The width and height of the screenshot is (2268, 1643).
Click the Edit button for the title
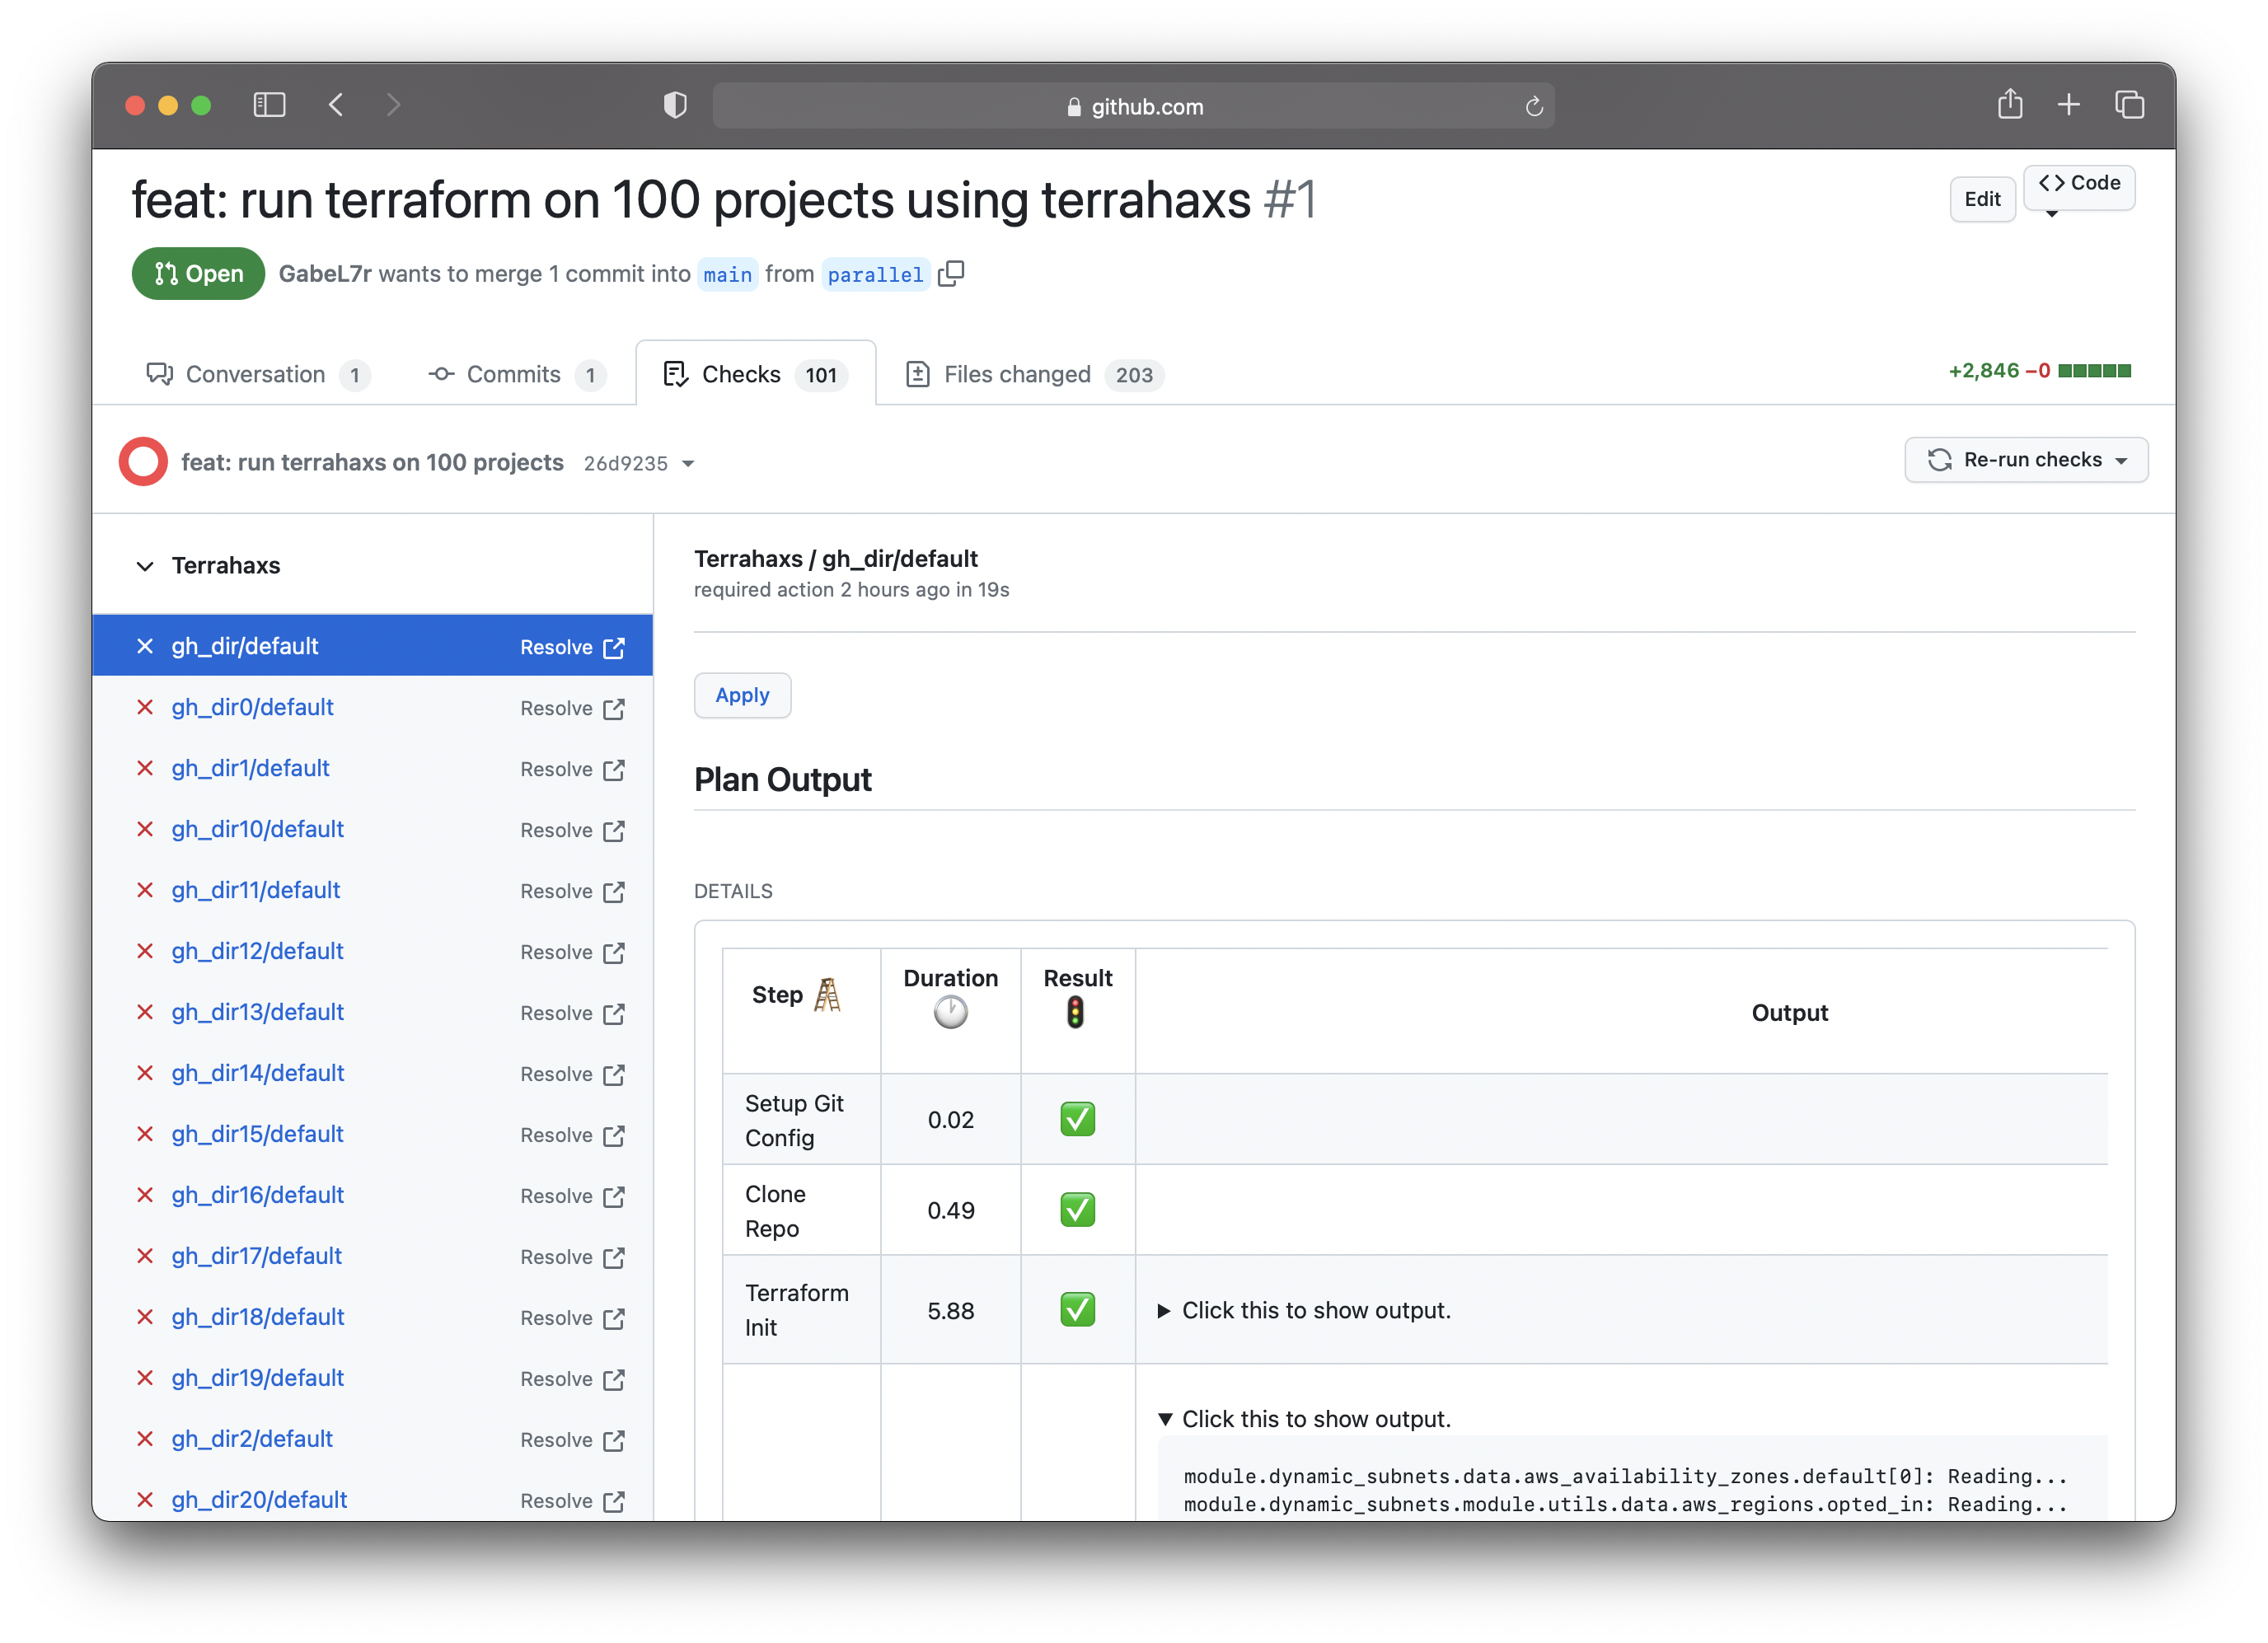click(1981, 199)
